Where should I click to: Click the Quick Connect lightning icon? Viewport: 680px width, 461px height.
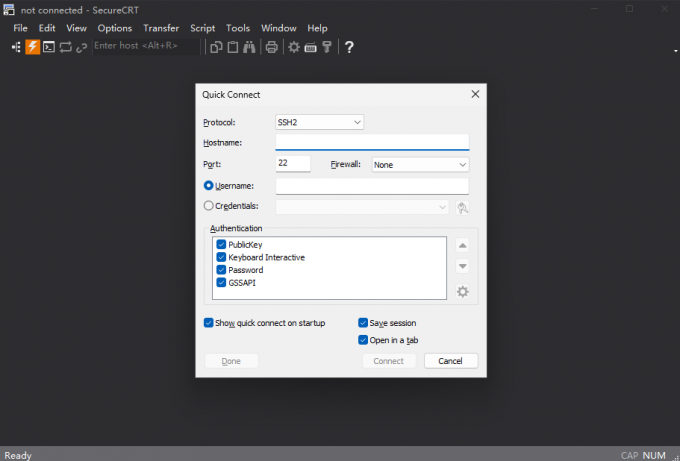pos(33,47)
